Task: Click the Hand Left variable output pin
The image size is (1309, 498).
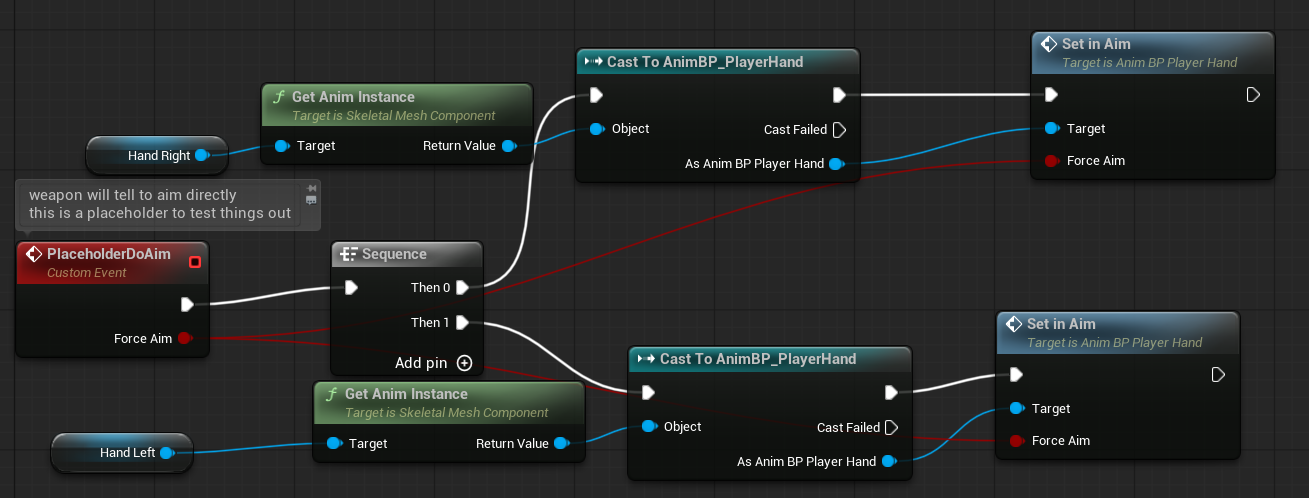Action: 166,453
